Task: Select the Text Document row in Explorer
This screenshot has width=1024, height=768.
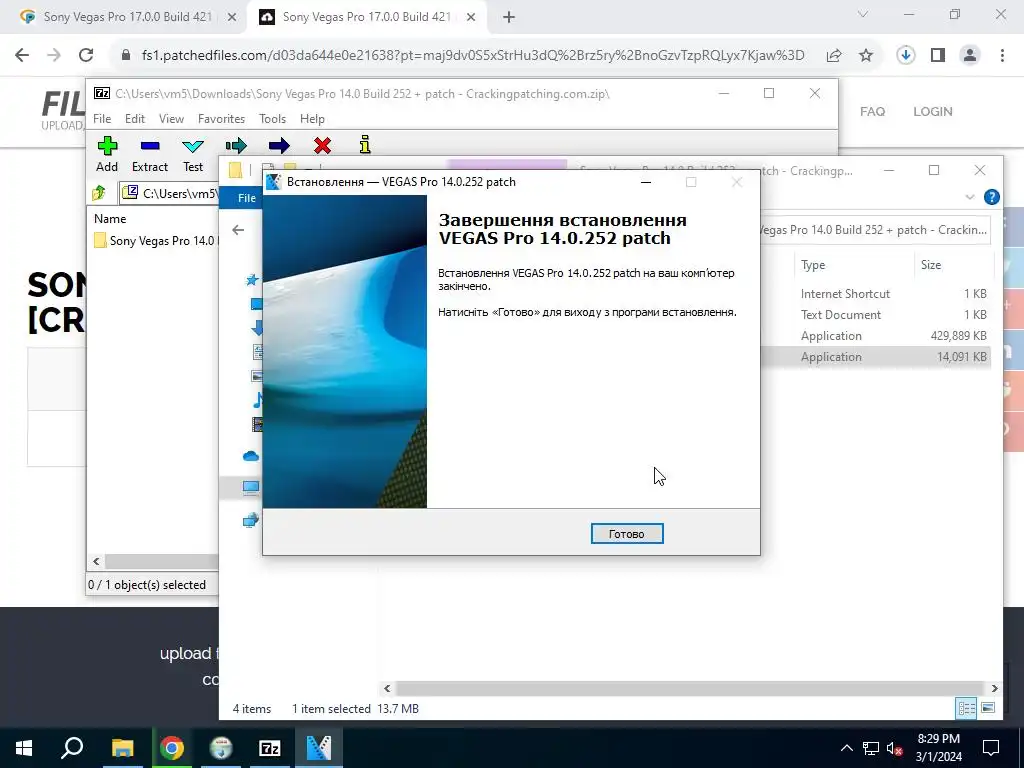Action: pyautogui.click(x=875, y=315)
